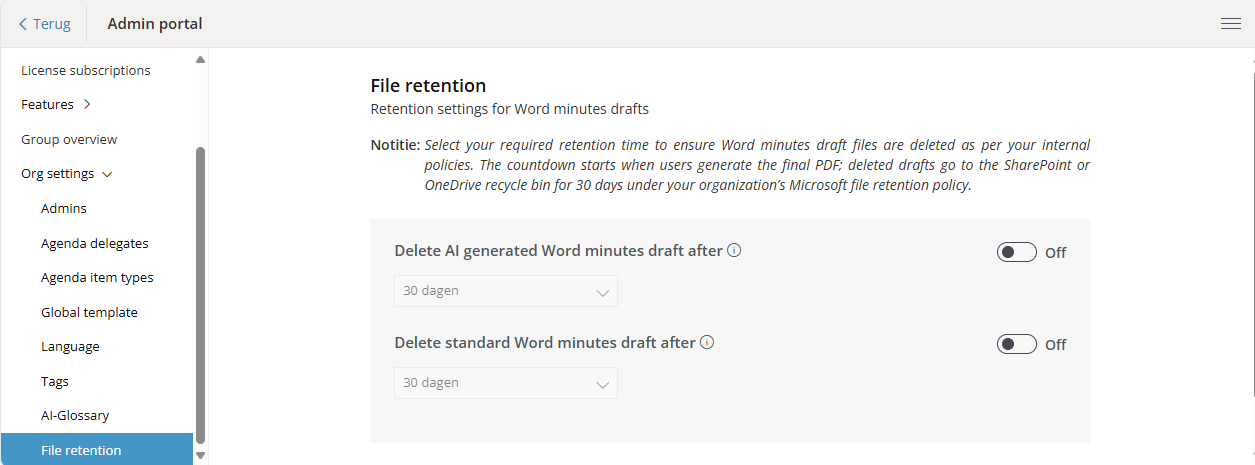
Task: Open the AI-Glossary page
Action: [x=75, y=415]
